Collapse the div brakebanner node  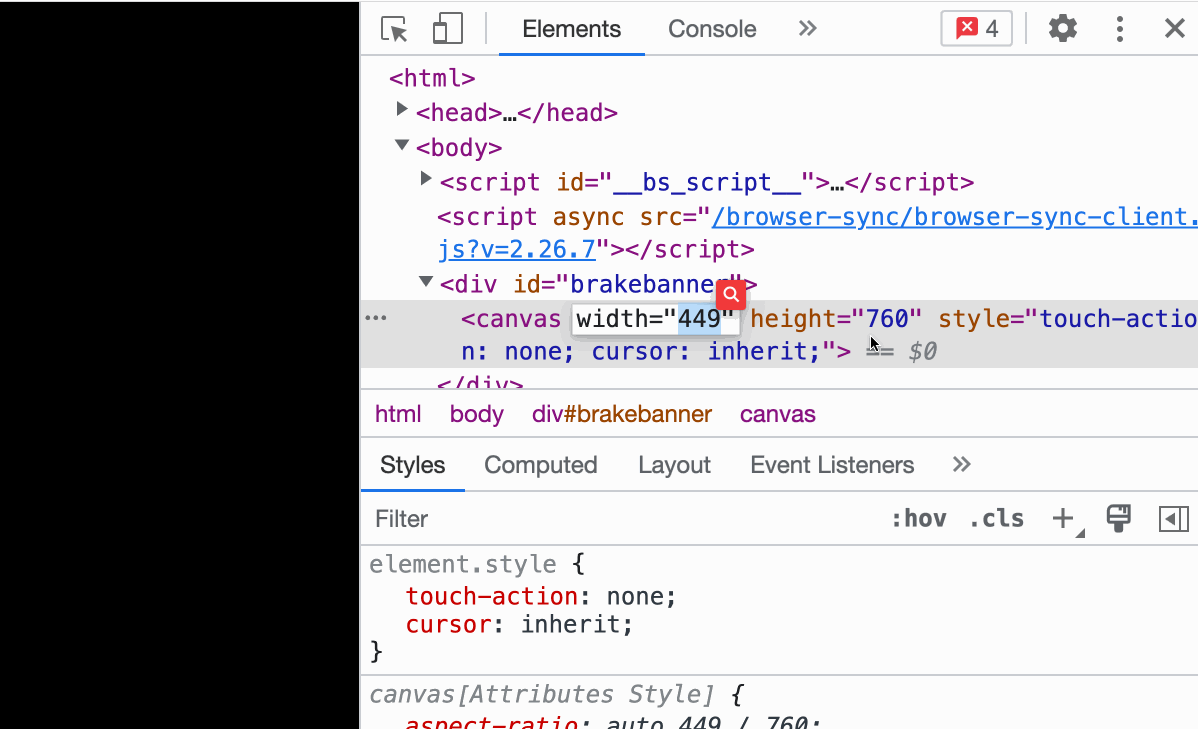(x=426, y=281)
